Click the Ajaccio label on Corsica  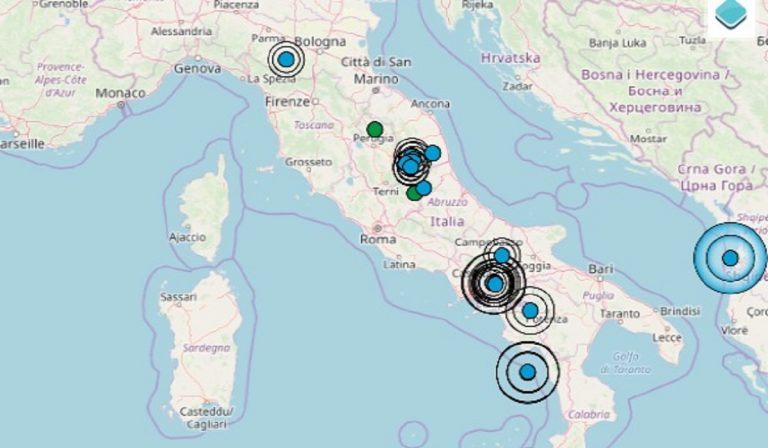pyautogui.click(x=188, y=237)
